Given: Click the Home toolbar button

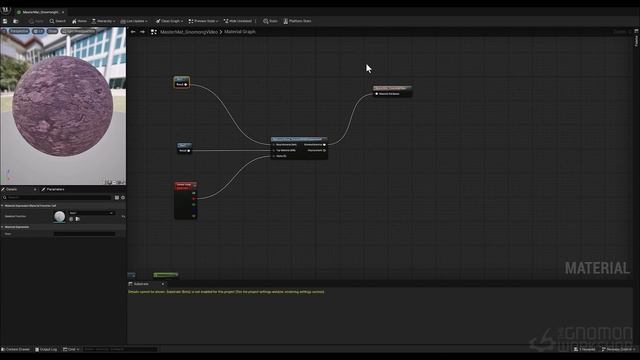Looking at the screenshot, I should point(79,21).
